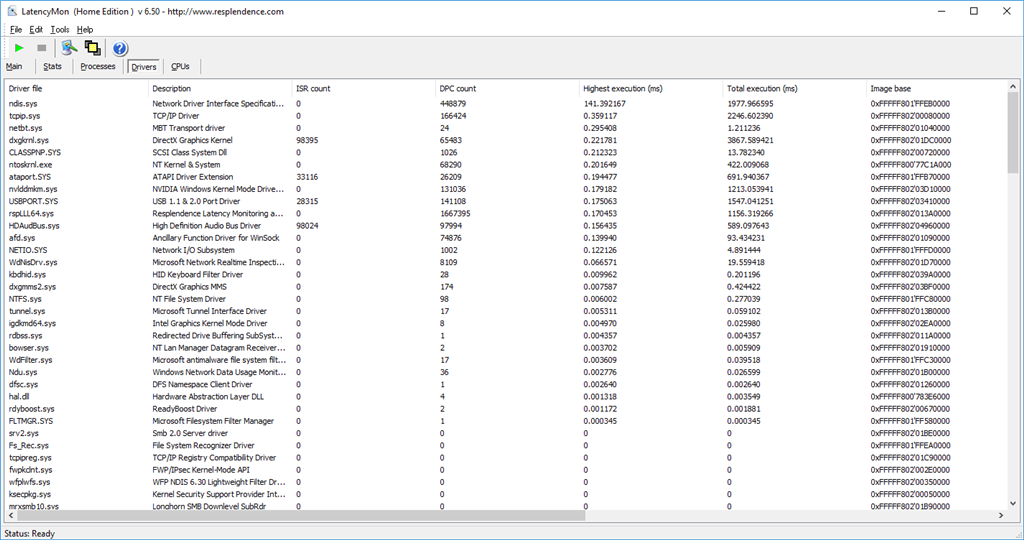Click 'High Definition Audio Bus Driver' description
The height and width of the screenshot is (540, 1024).
click(x=206, y=225)
